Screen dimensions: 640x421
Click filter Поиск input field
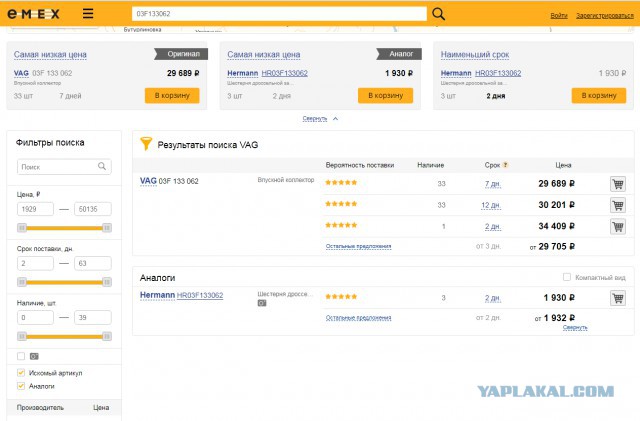click(64, 167)
